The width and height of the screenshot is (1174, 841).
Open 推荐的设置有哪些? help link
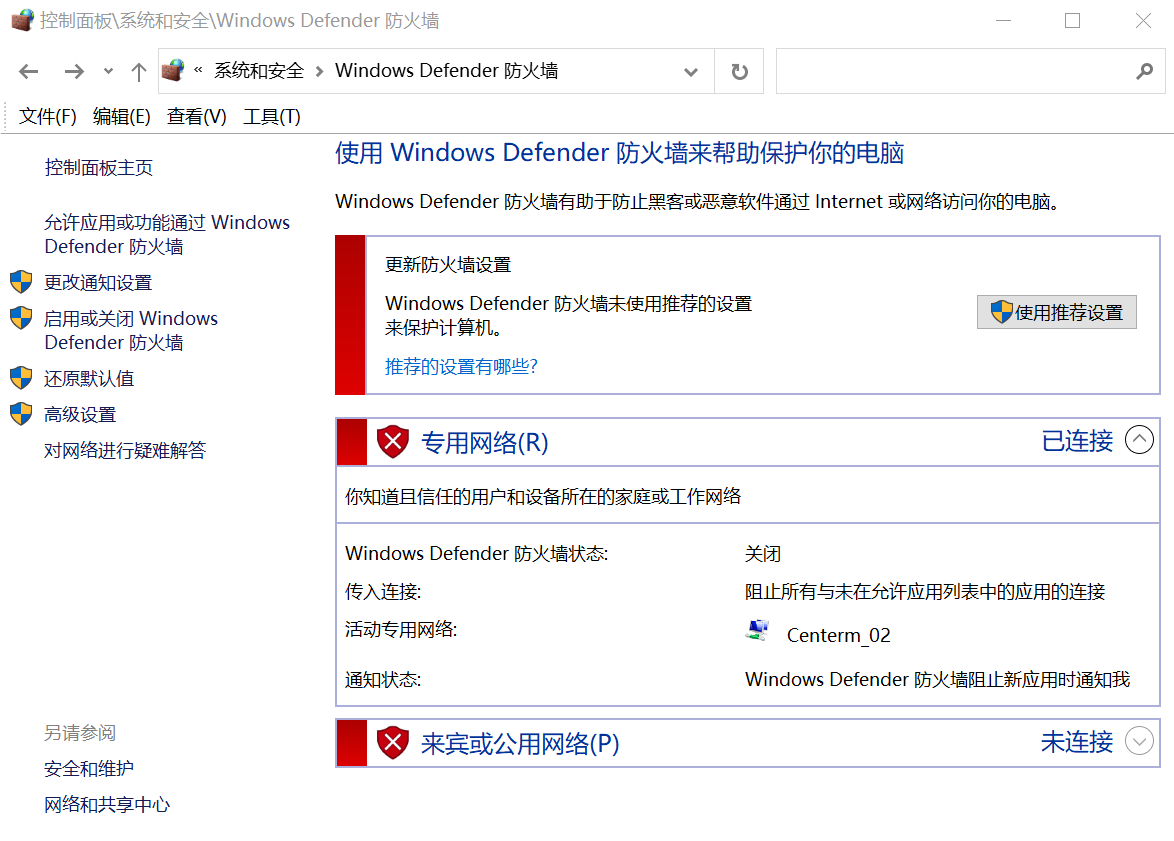tap(461, 366)
